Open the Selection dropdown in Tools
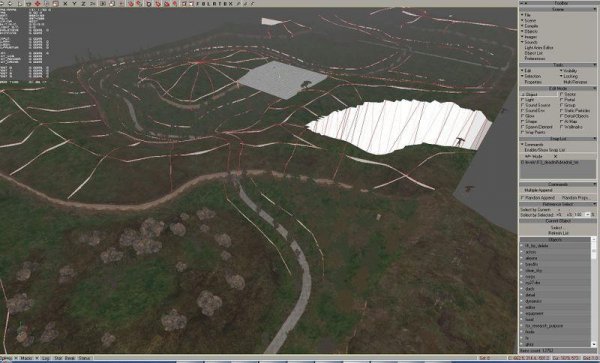The image size is (600, 363). [531, 76]
